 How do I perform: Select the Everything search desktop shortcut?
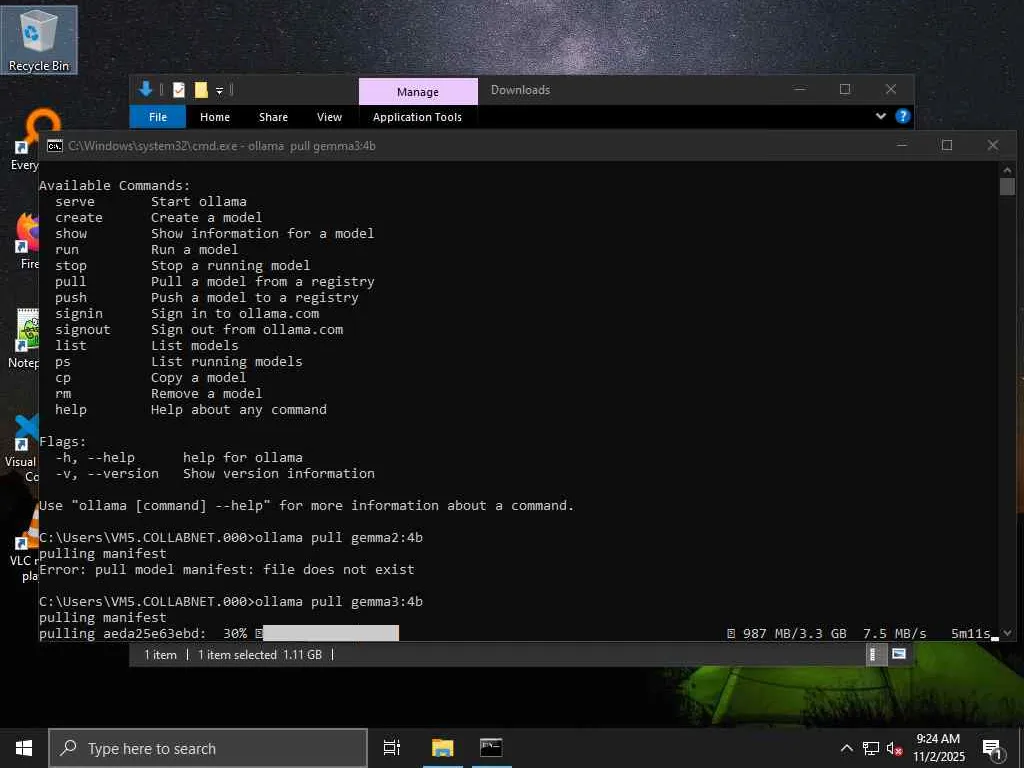[25, 141]
